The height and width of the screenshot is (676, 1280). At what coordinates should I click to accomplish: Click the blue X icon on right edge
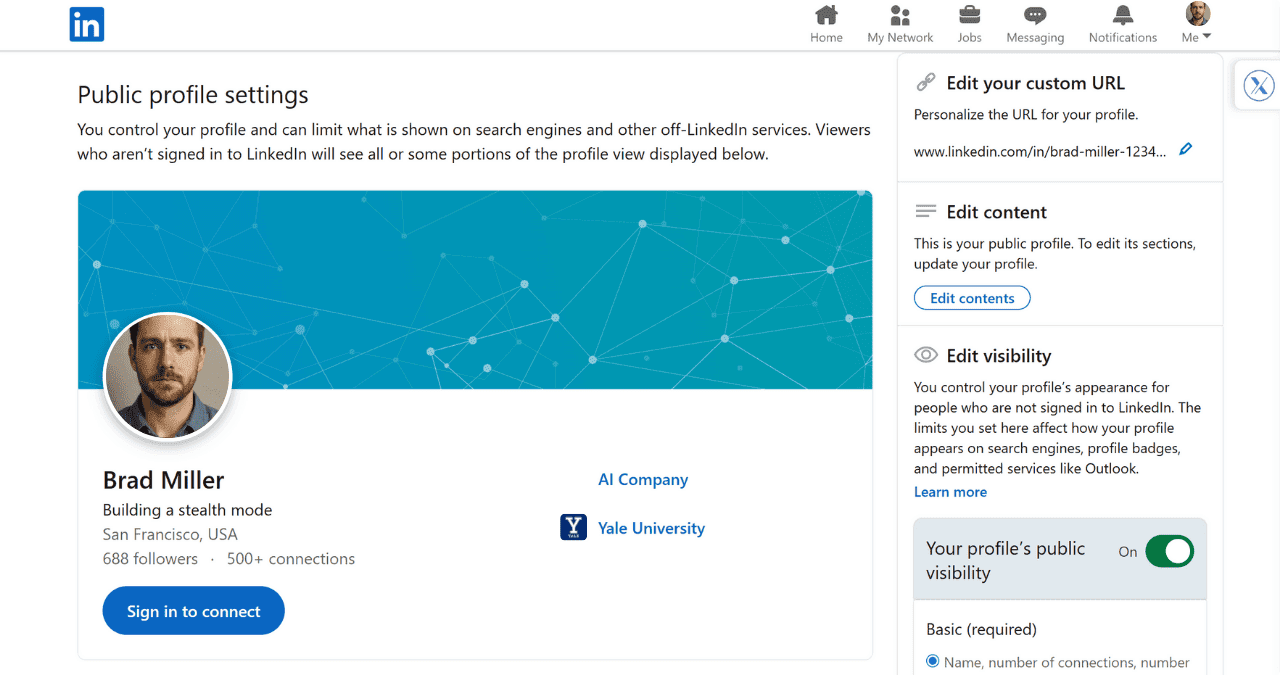coord(1259,85)
